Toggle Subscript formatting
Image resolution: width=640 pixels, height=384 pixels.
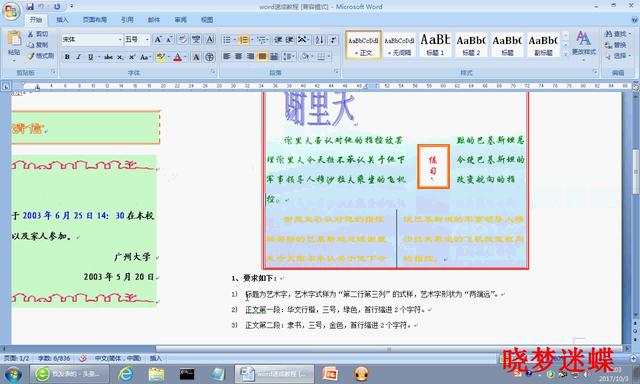(120, 57)
